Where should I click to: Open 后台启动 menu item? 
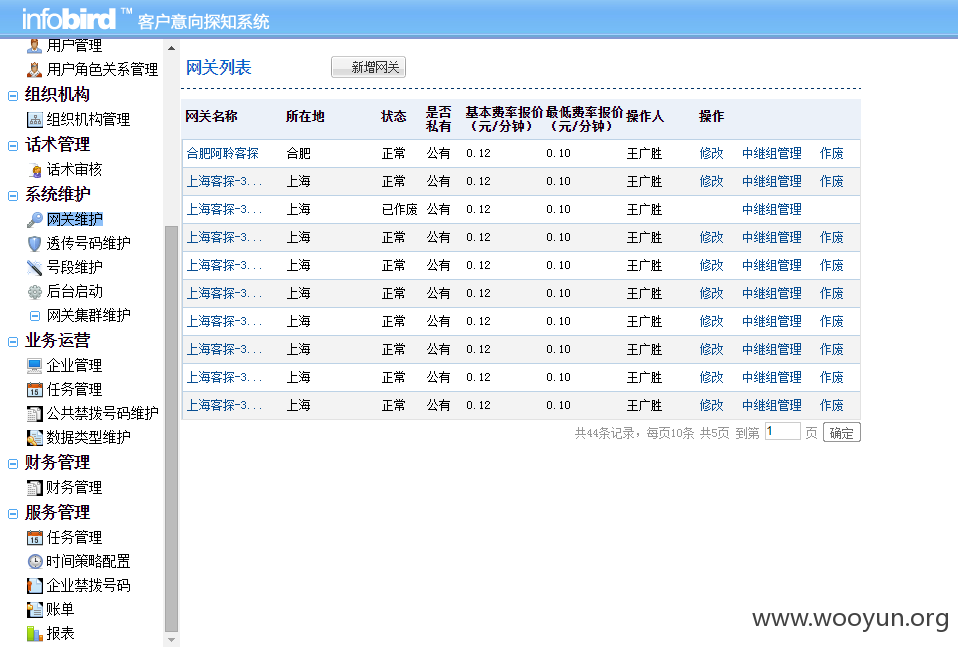75,292
